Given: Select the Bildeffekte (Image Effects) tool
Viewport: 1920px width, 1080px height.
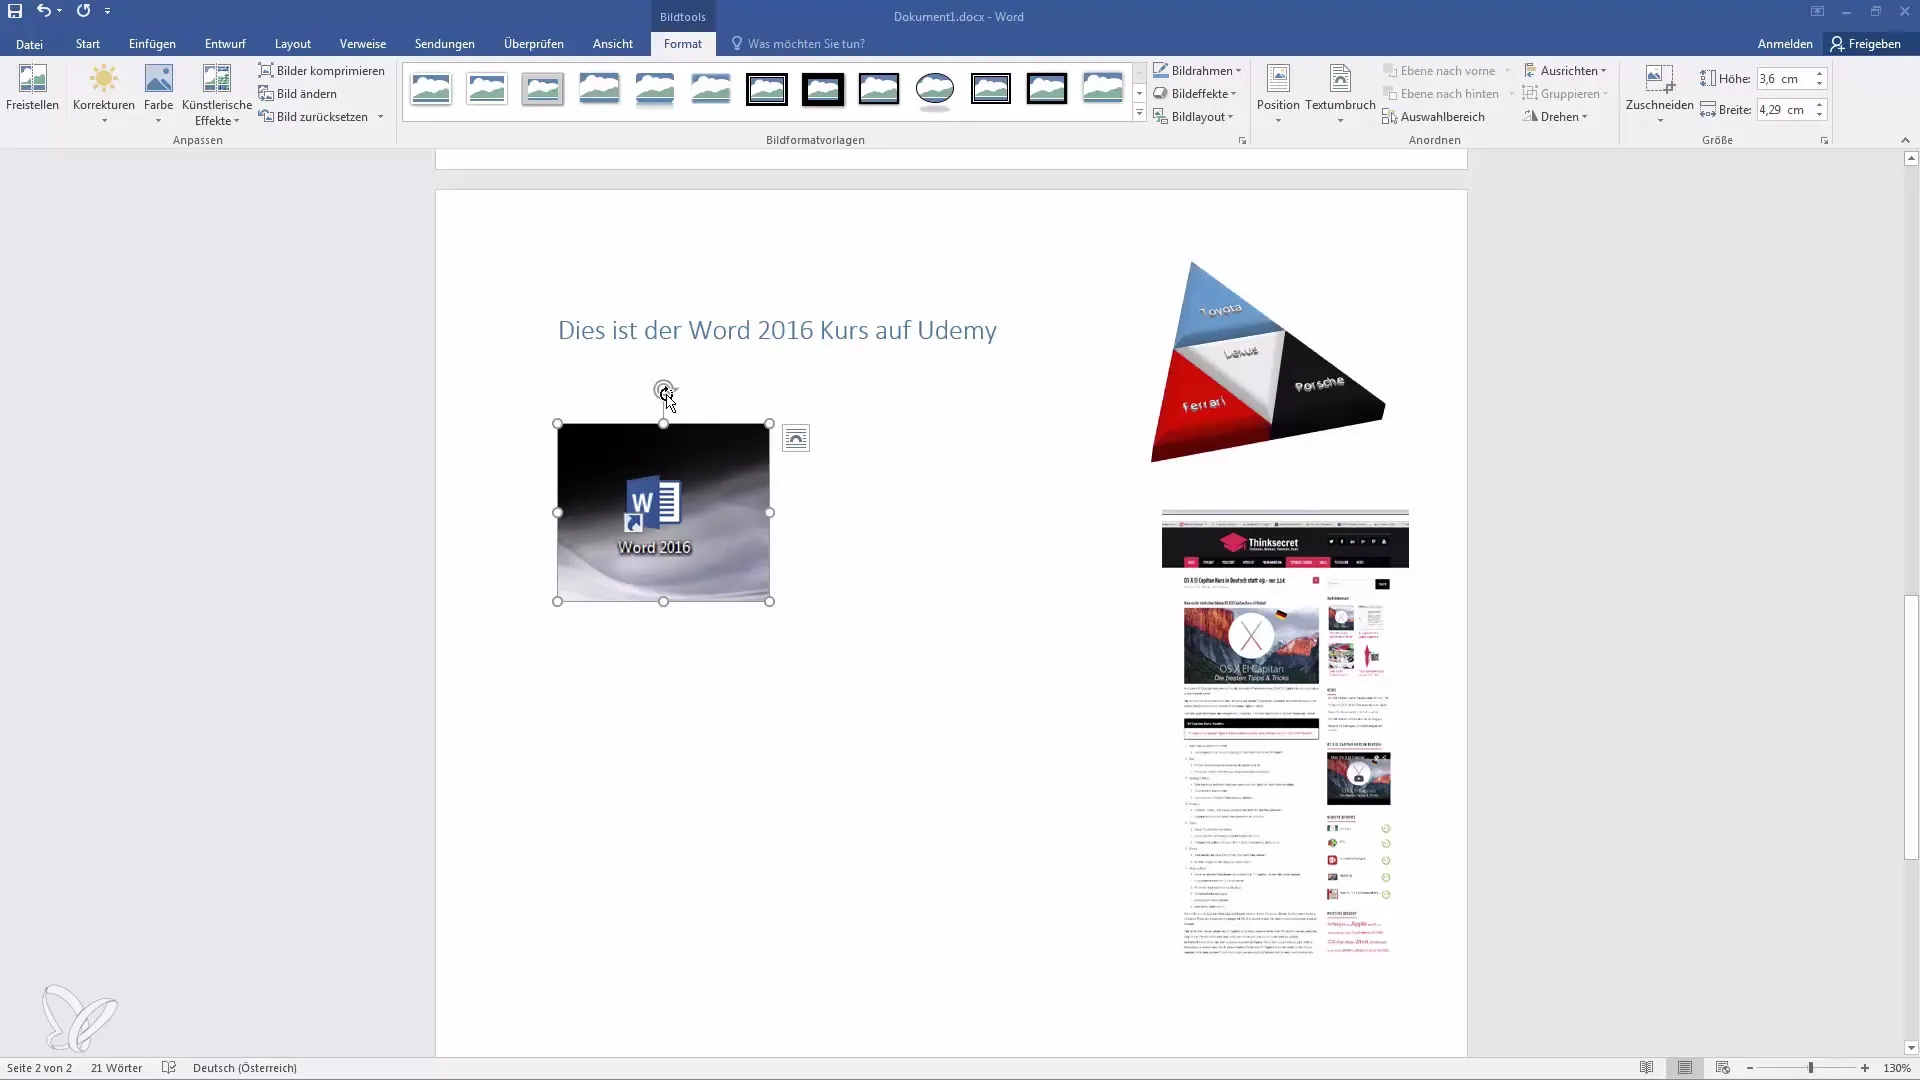Looking at the screenshot, I should click(1193, 92).
